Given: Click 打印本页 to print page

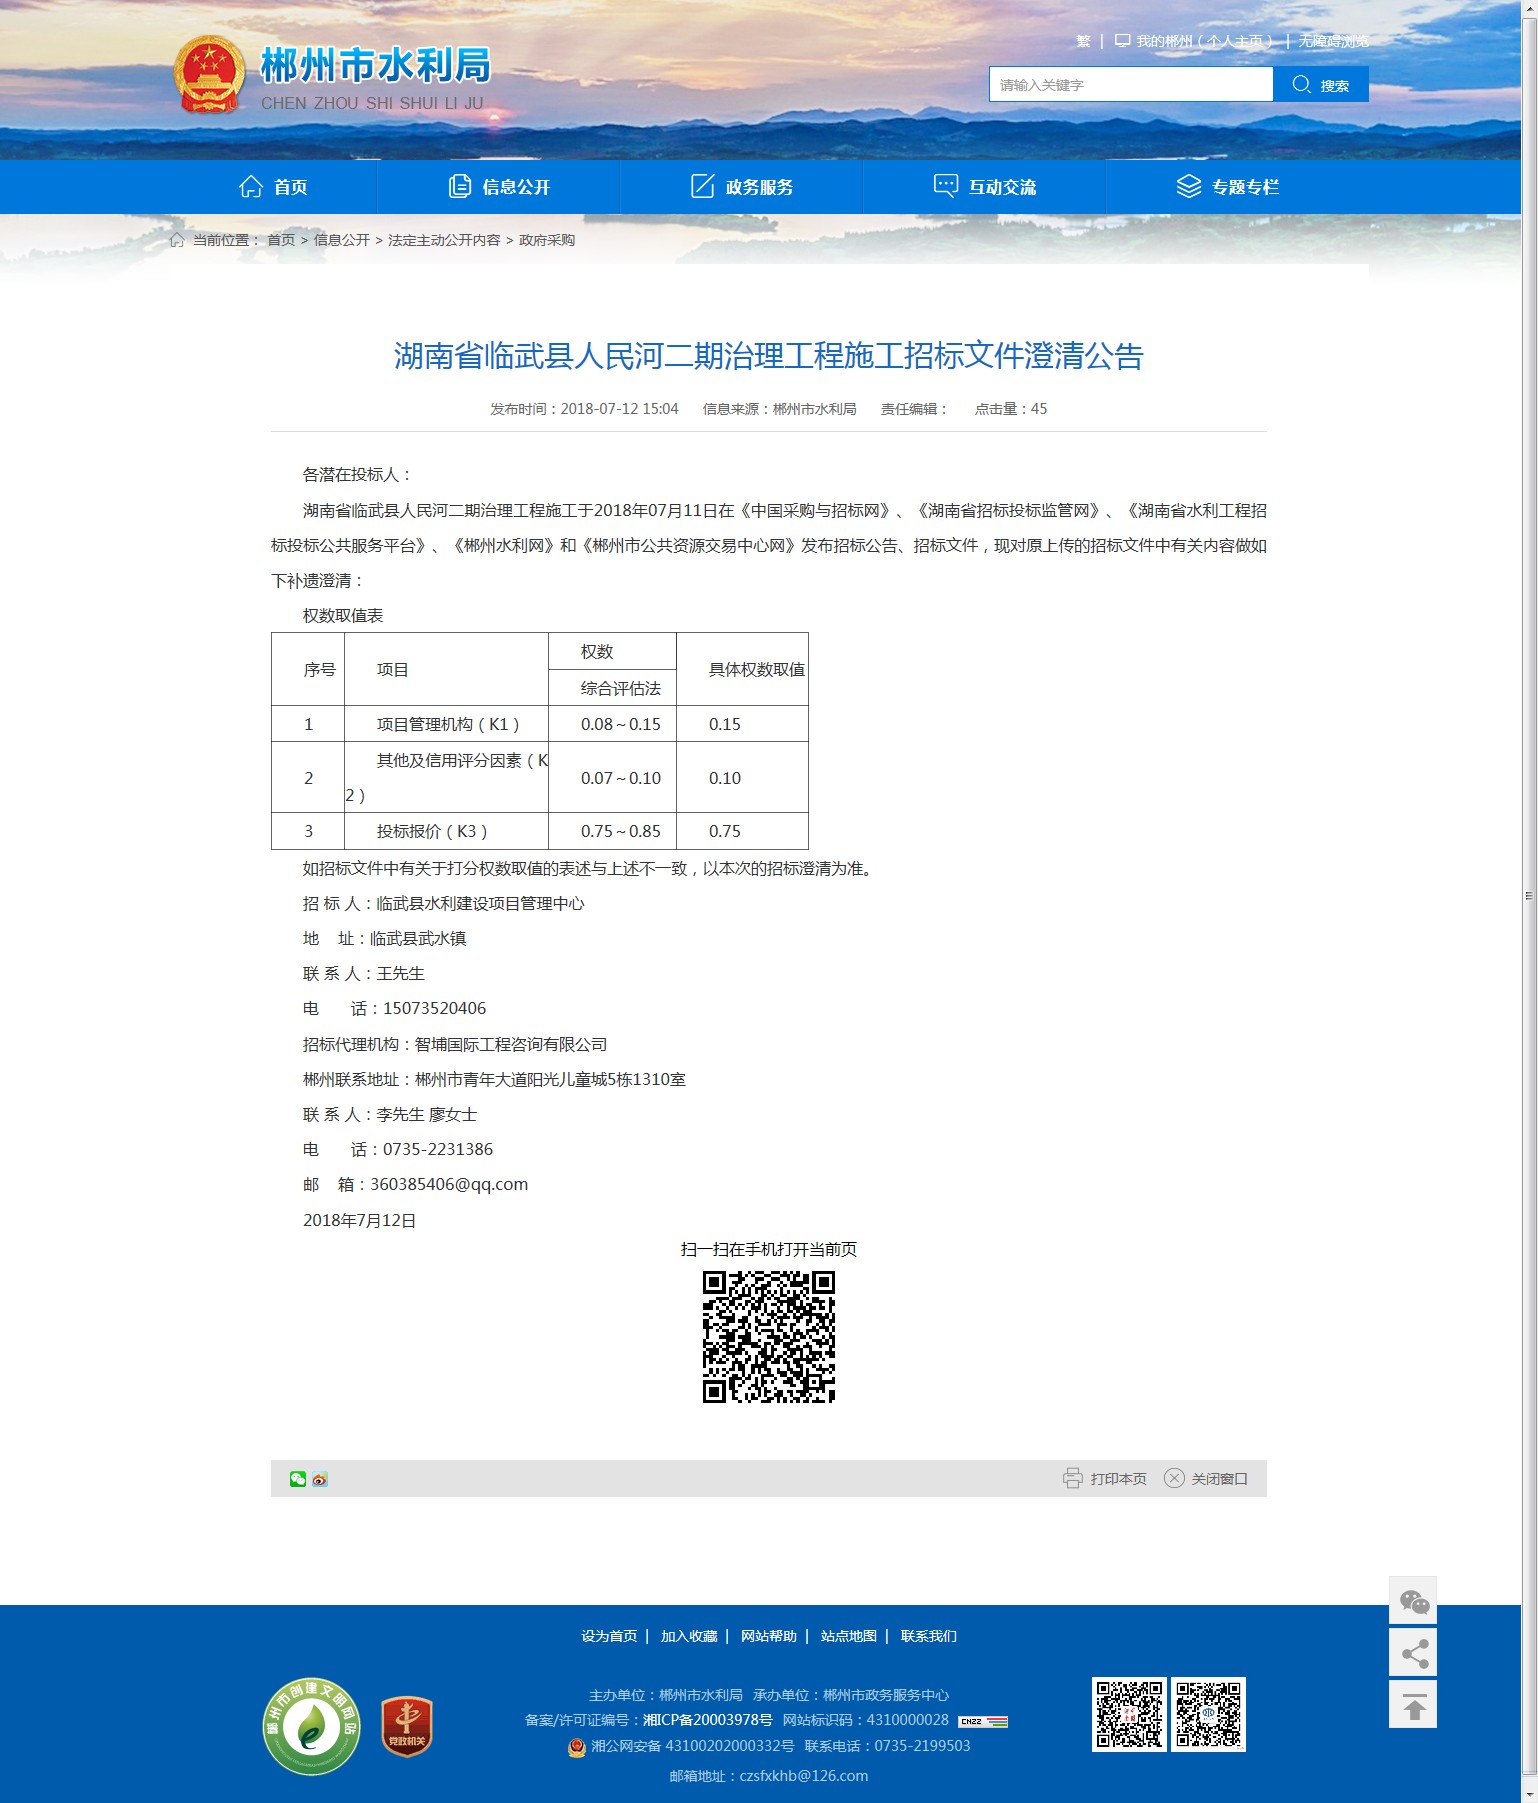Looking at the screenshot, I should pos(1105,1478).
